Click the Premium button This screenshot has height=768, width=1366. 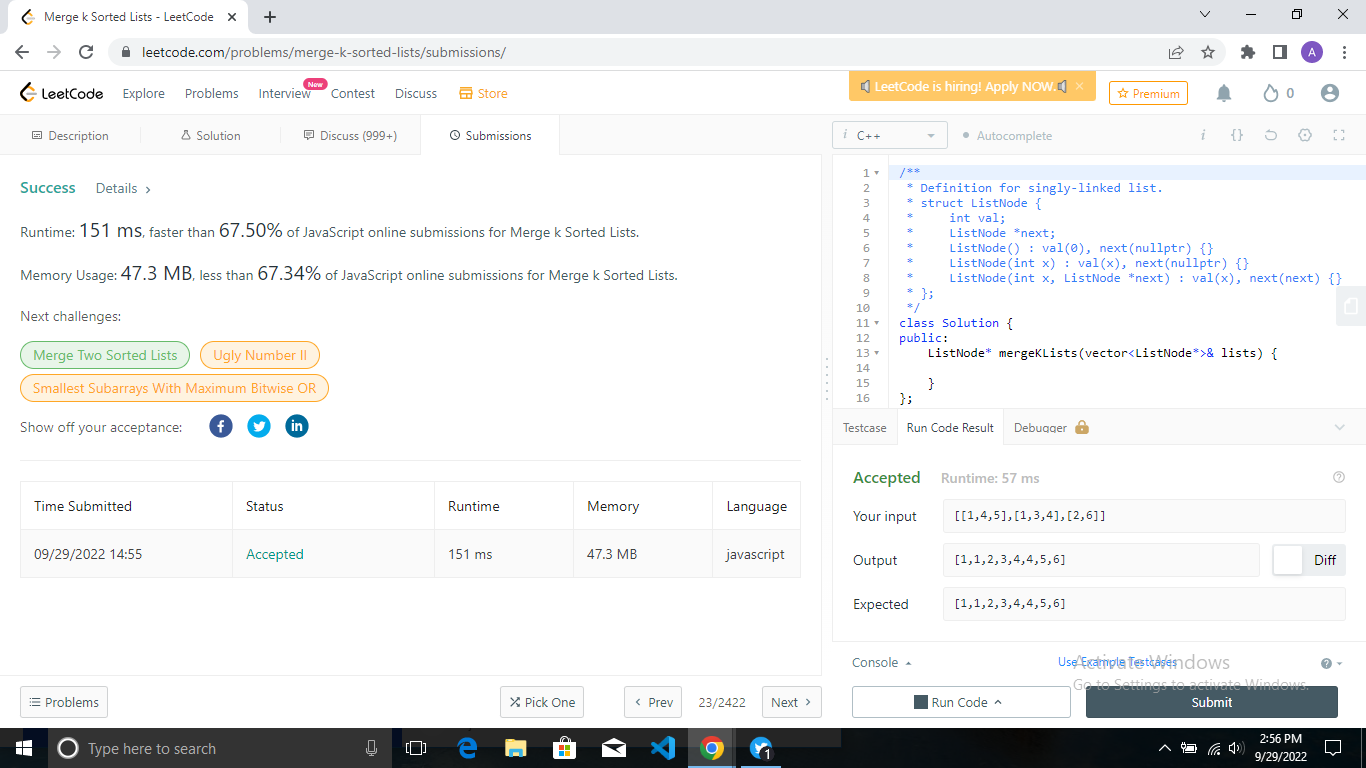[x=1148, y=93]
